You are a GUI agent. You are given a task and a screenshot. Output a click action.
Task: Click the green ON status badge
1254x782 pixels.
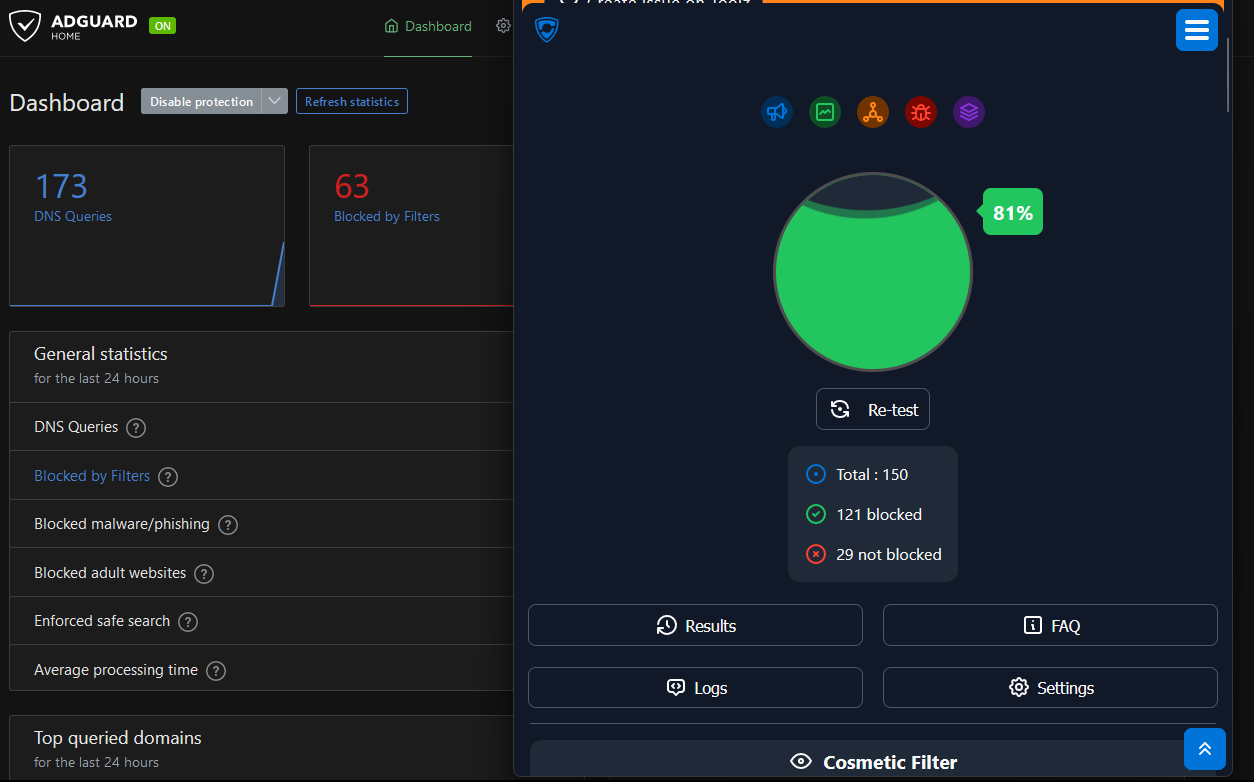[162, 26]
